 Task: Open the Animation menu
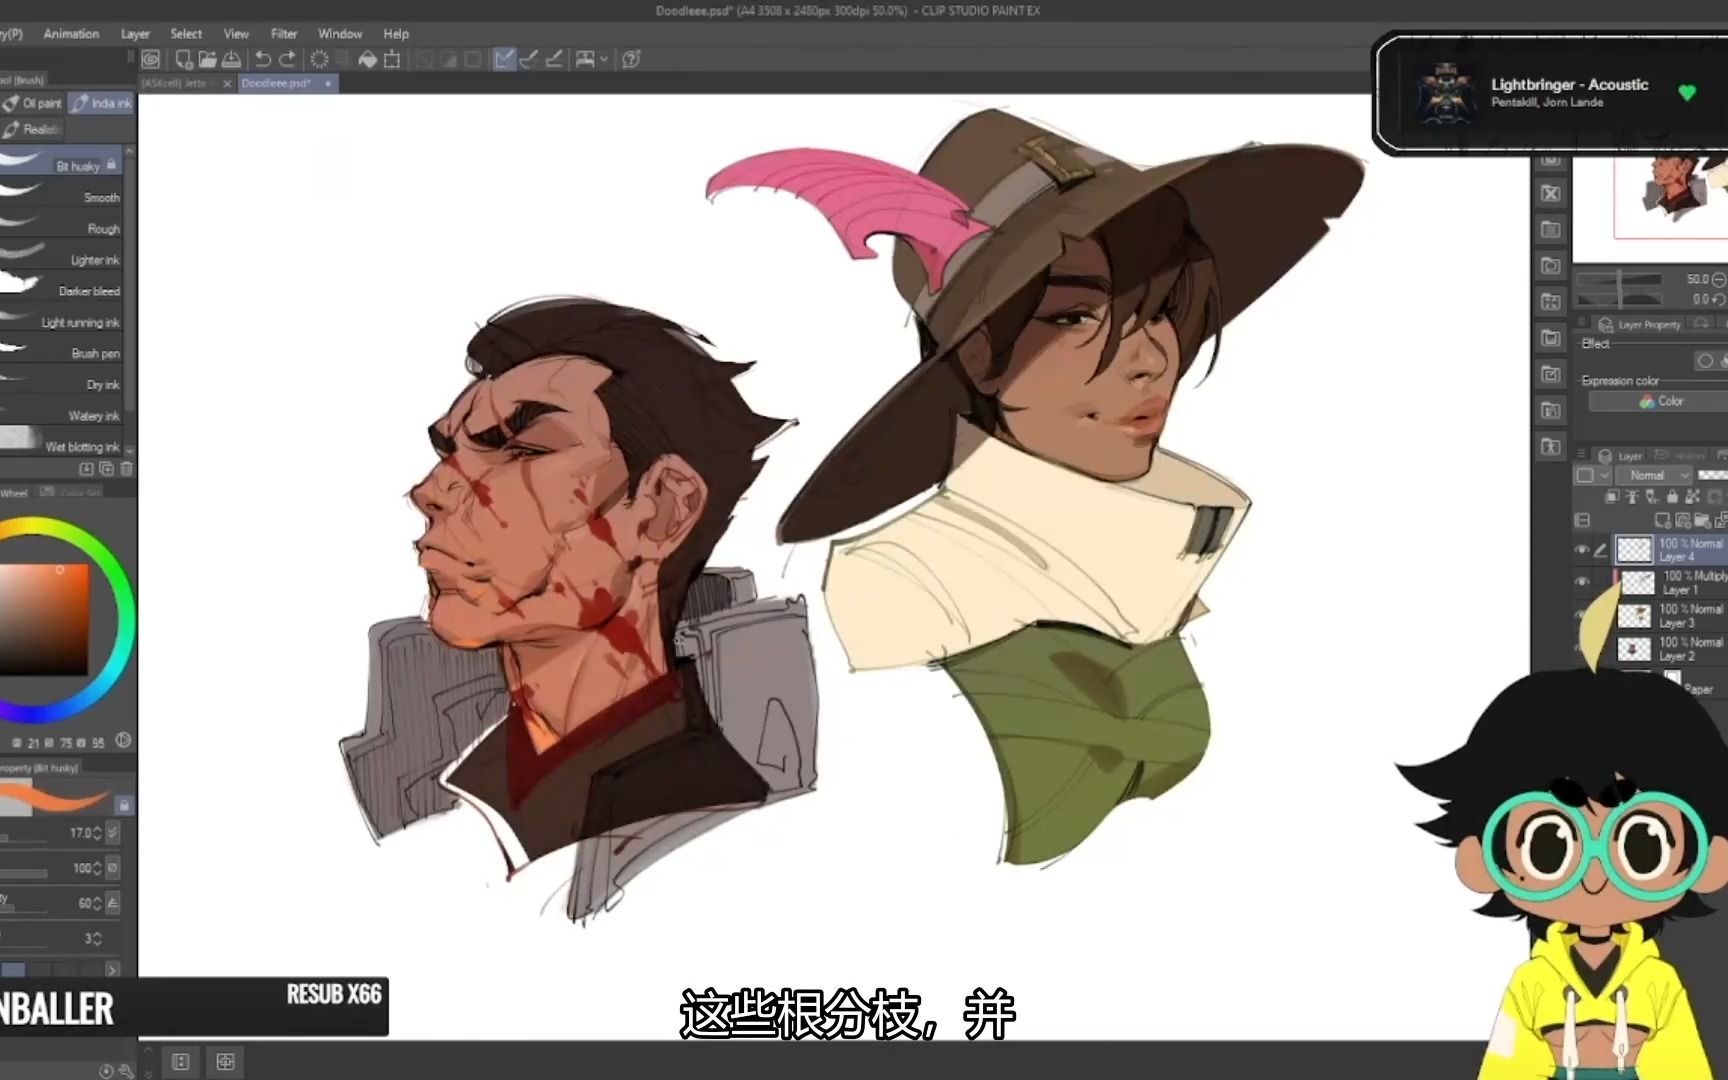tap(71, 34)
